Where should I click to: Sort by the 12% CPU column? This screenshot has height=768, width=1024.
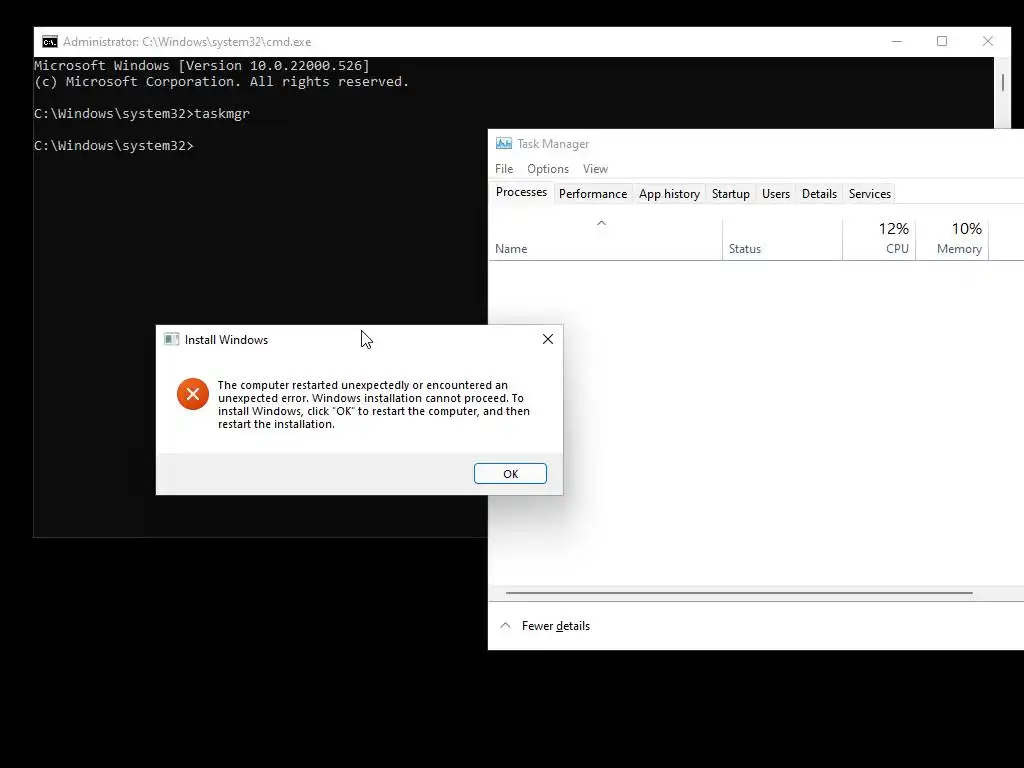coord(879,240)
